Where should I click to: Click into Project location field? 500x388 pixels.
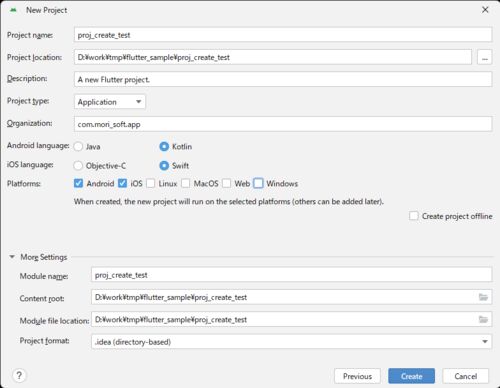[273, 57]
